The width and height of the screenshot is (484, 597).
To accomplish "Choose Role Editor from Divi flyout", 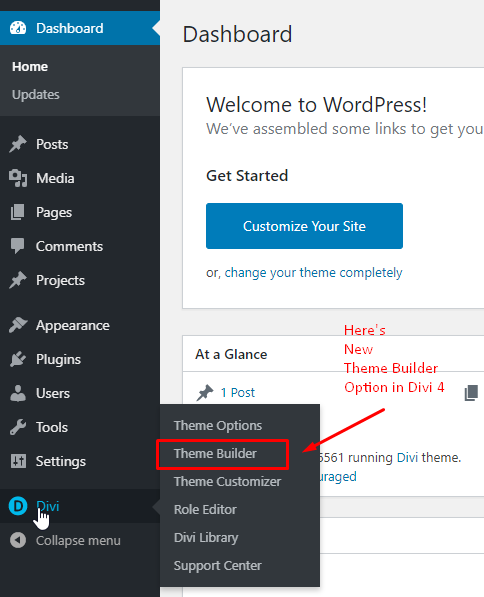I will 205,509.
